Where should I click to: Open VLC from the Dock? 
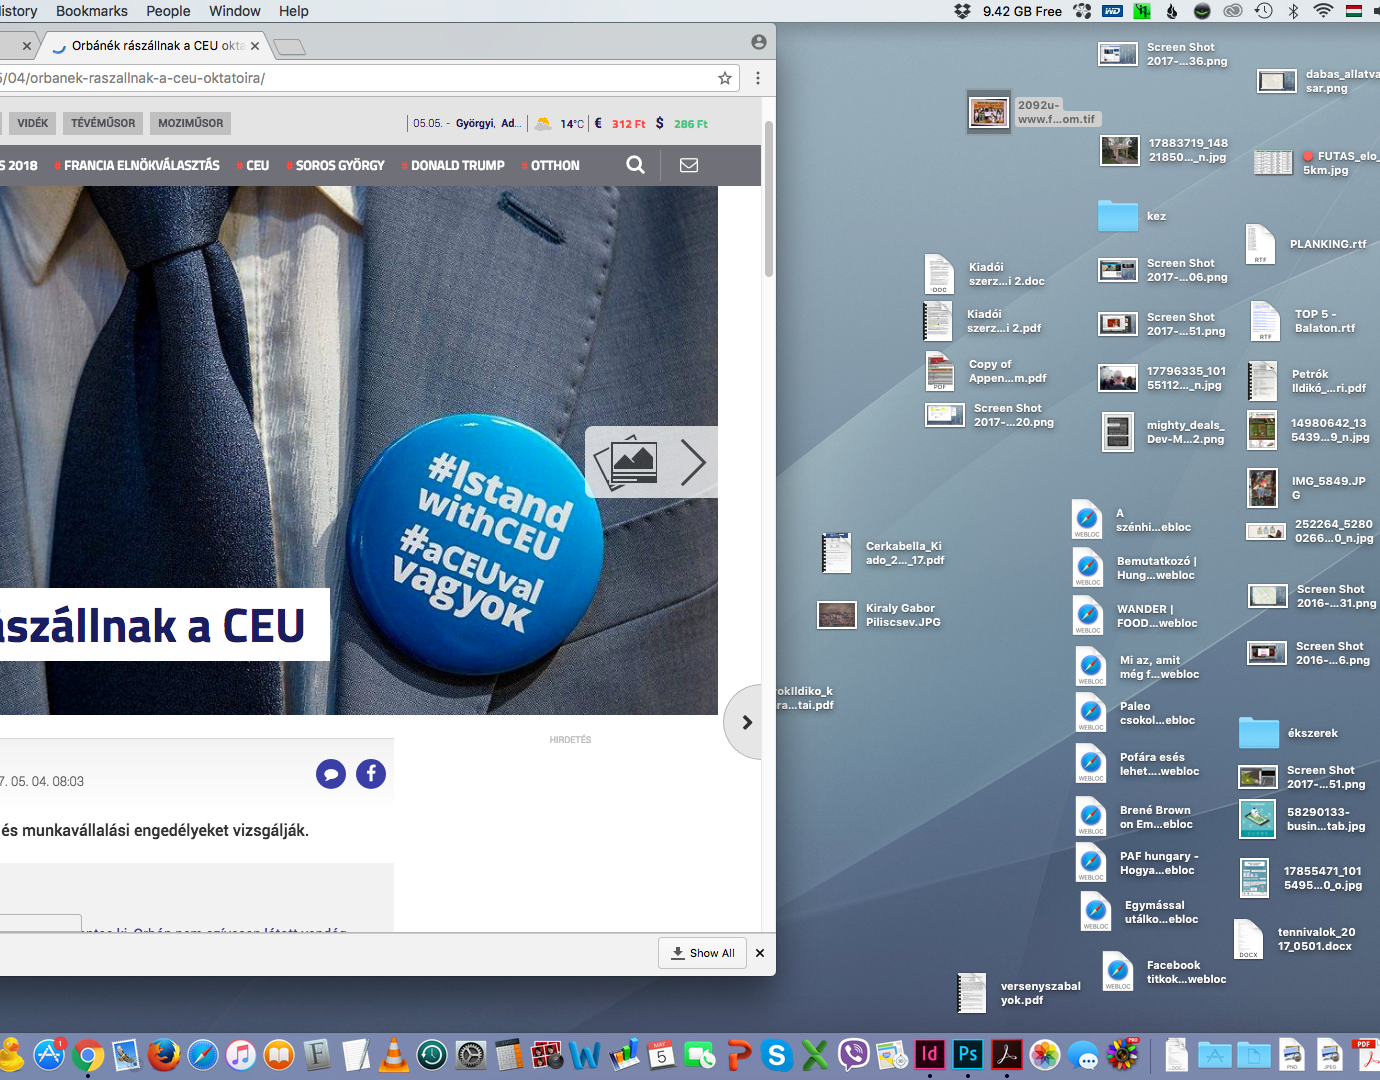coord(394,1055)
